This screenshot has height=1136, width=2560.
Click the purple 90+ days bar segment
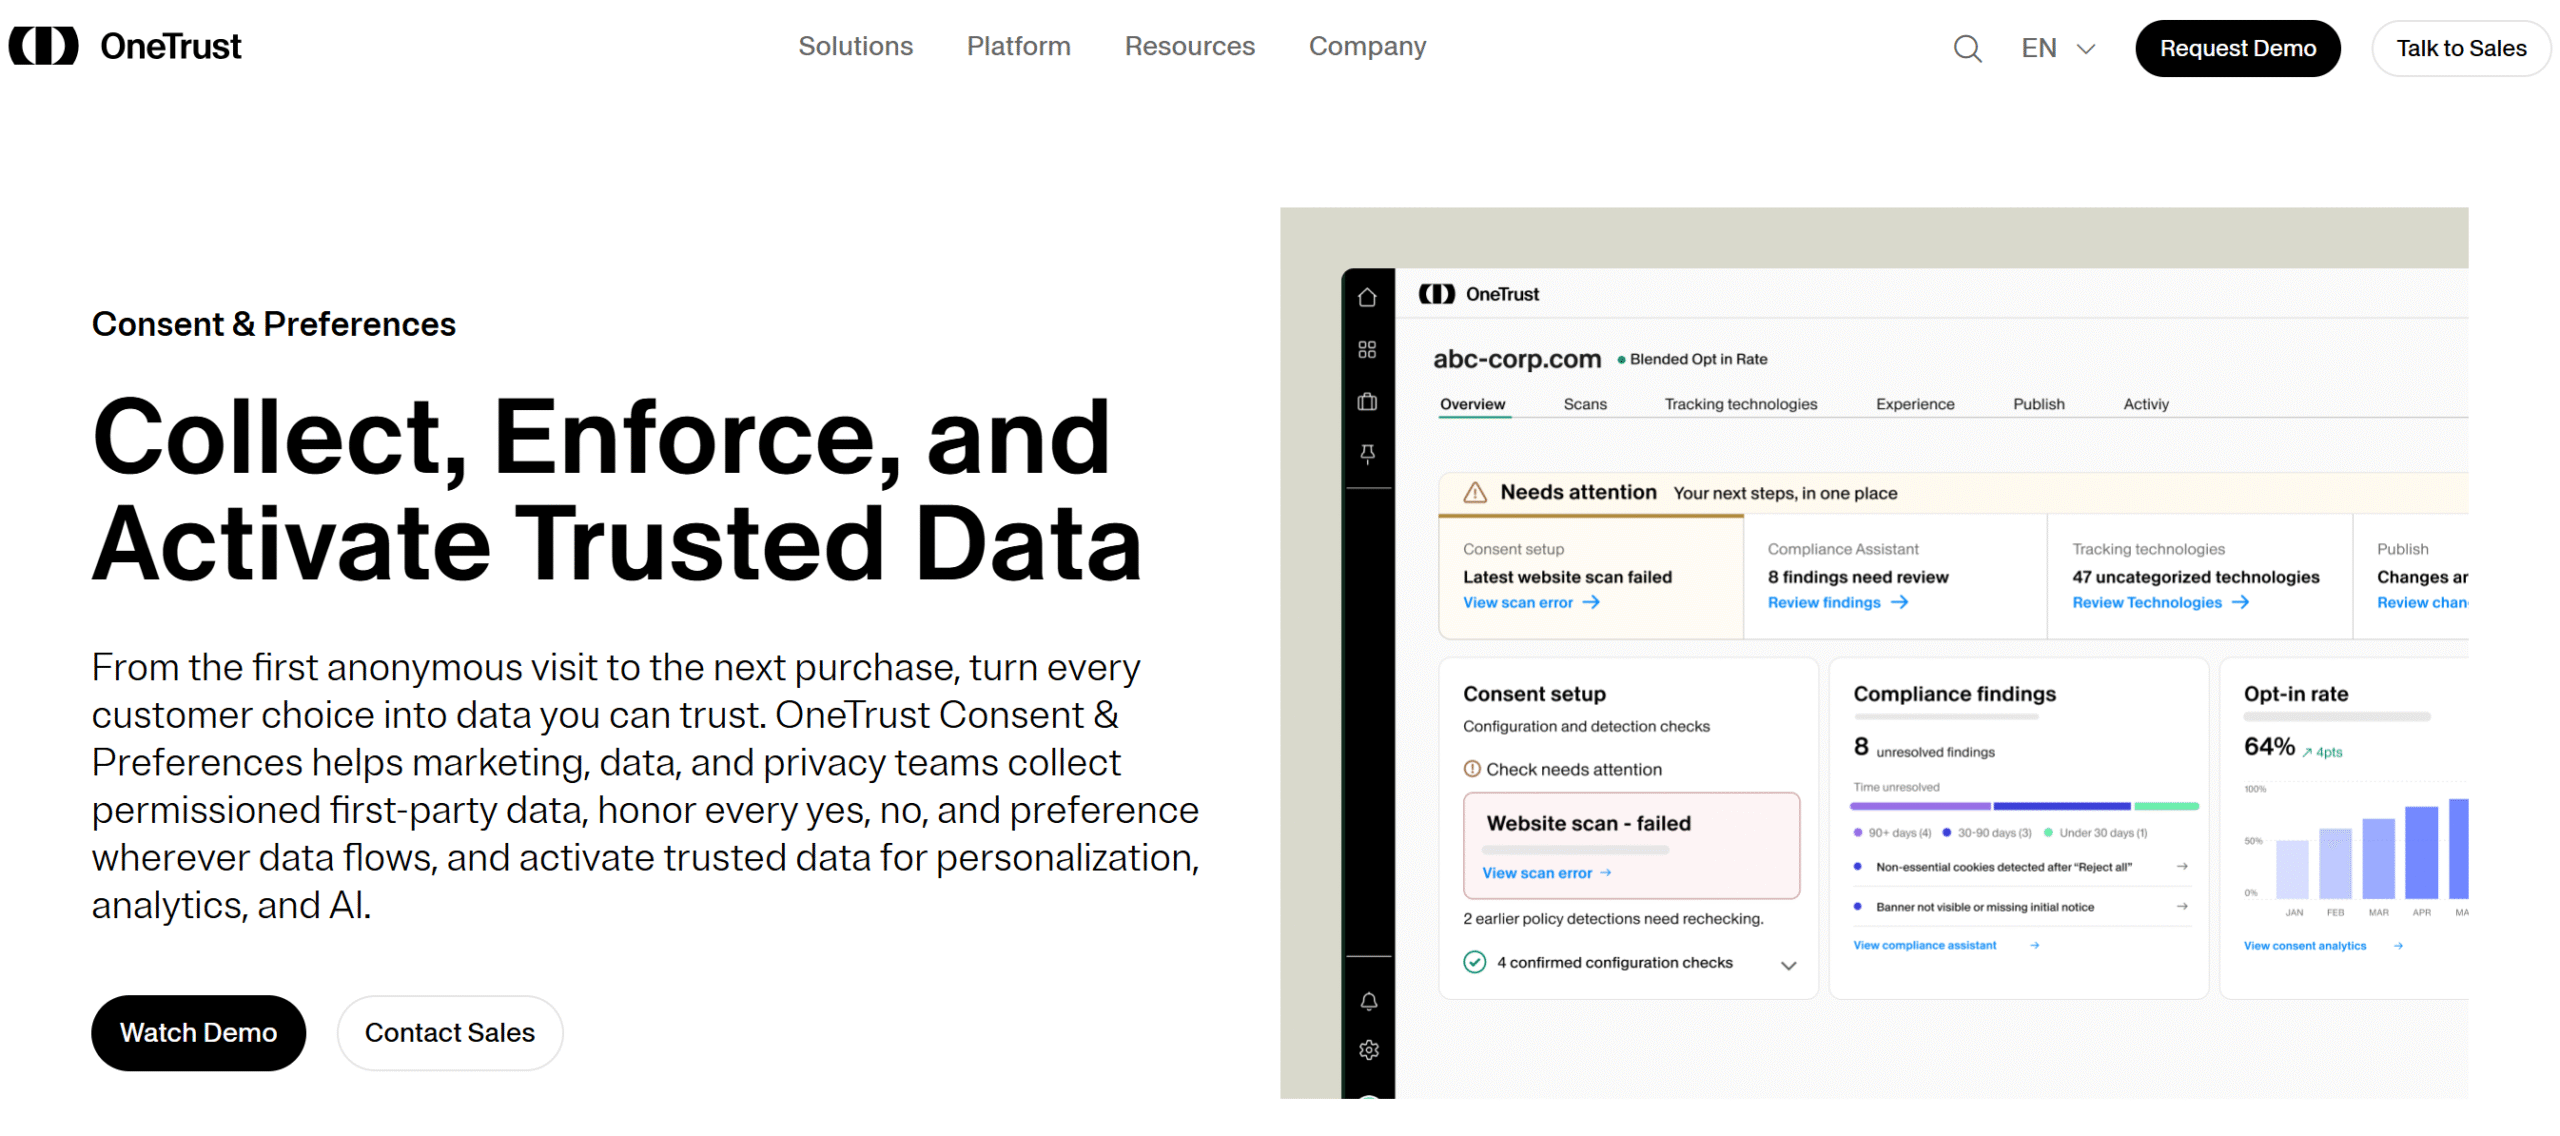pyautogui.click(x=1919, y=806)
